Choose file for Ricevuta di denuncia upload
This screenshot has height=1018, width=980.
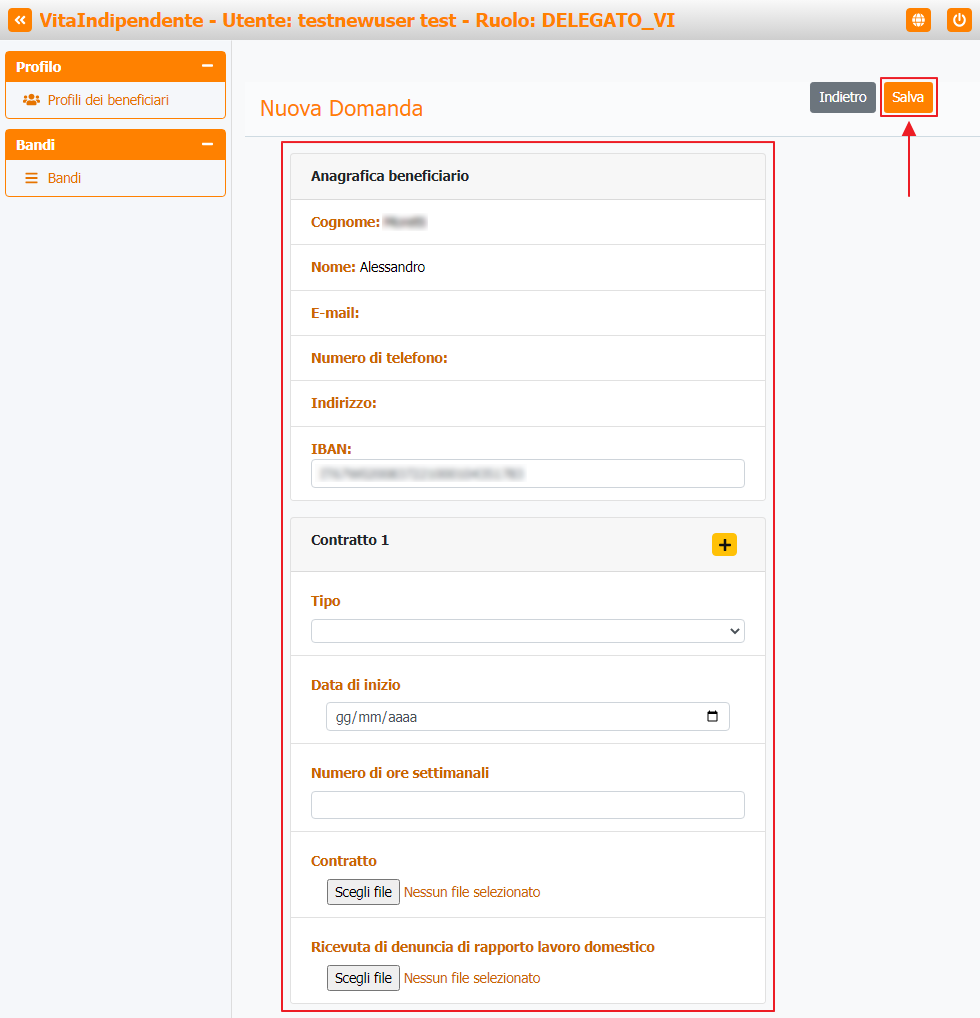363,978
